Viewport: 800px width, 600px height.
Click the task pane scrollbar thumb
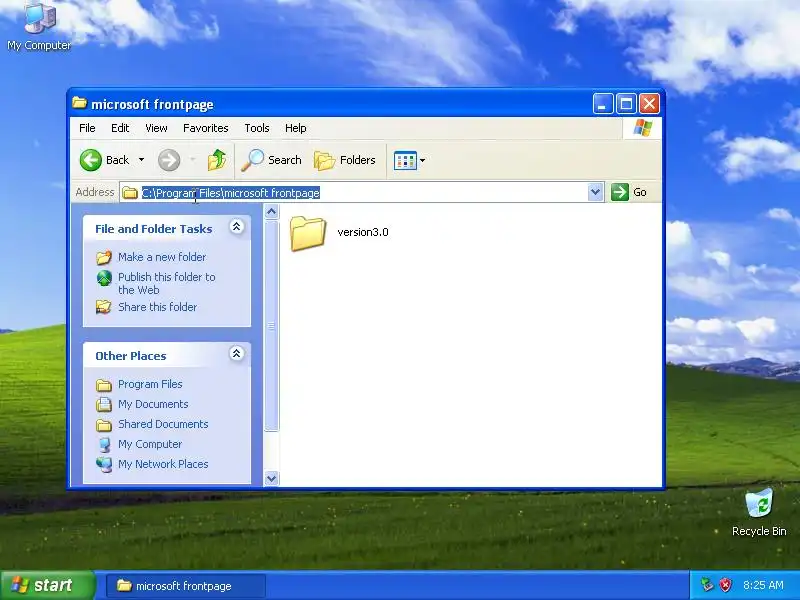coord(271,326)
